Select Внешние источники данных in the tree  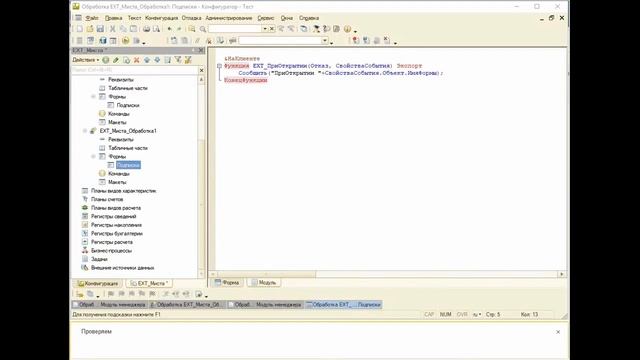pos(122,268)
